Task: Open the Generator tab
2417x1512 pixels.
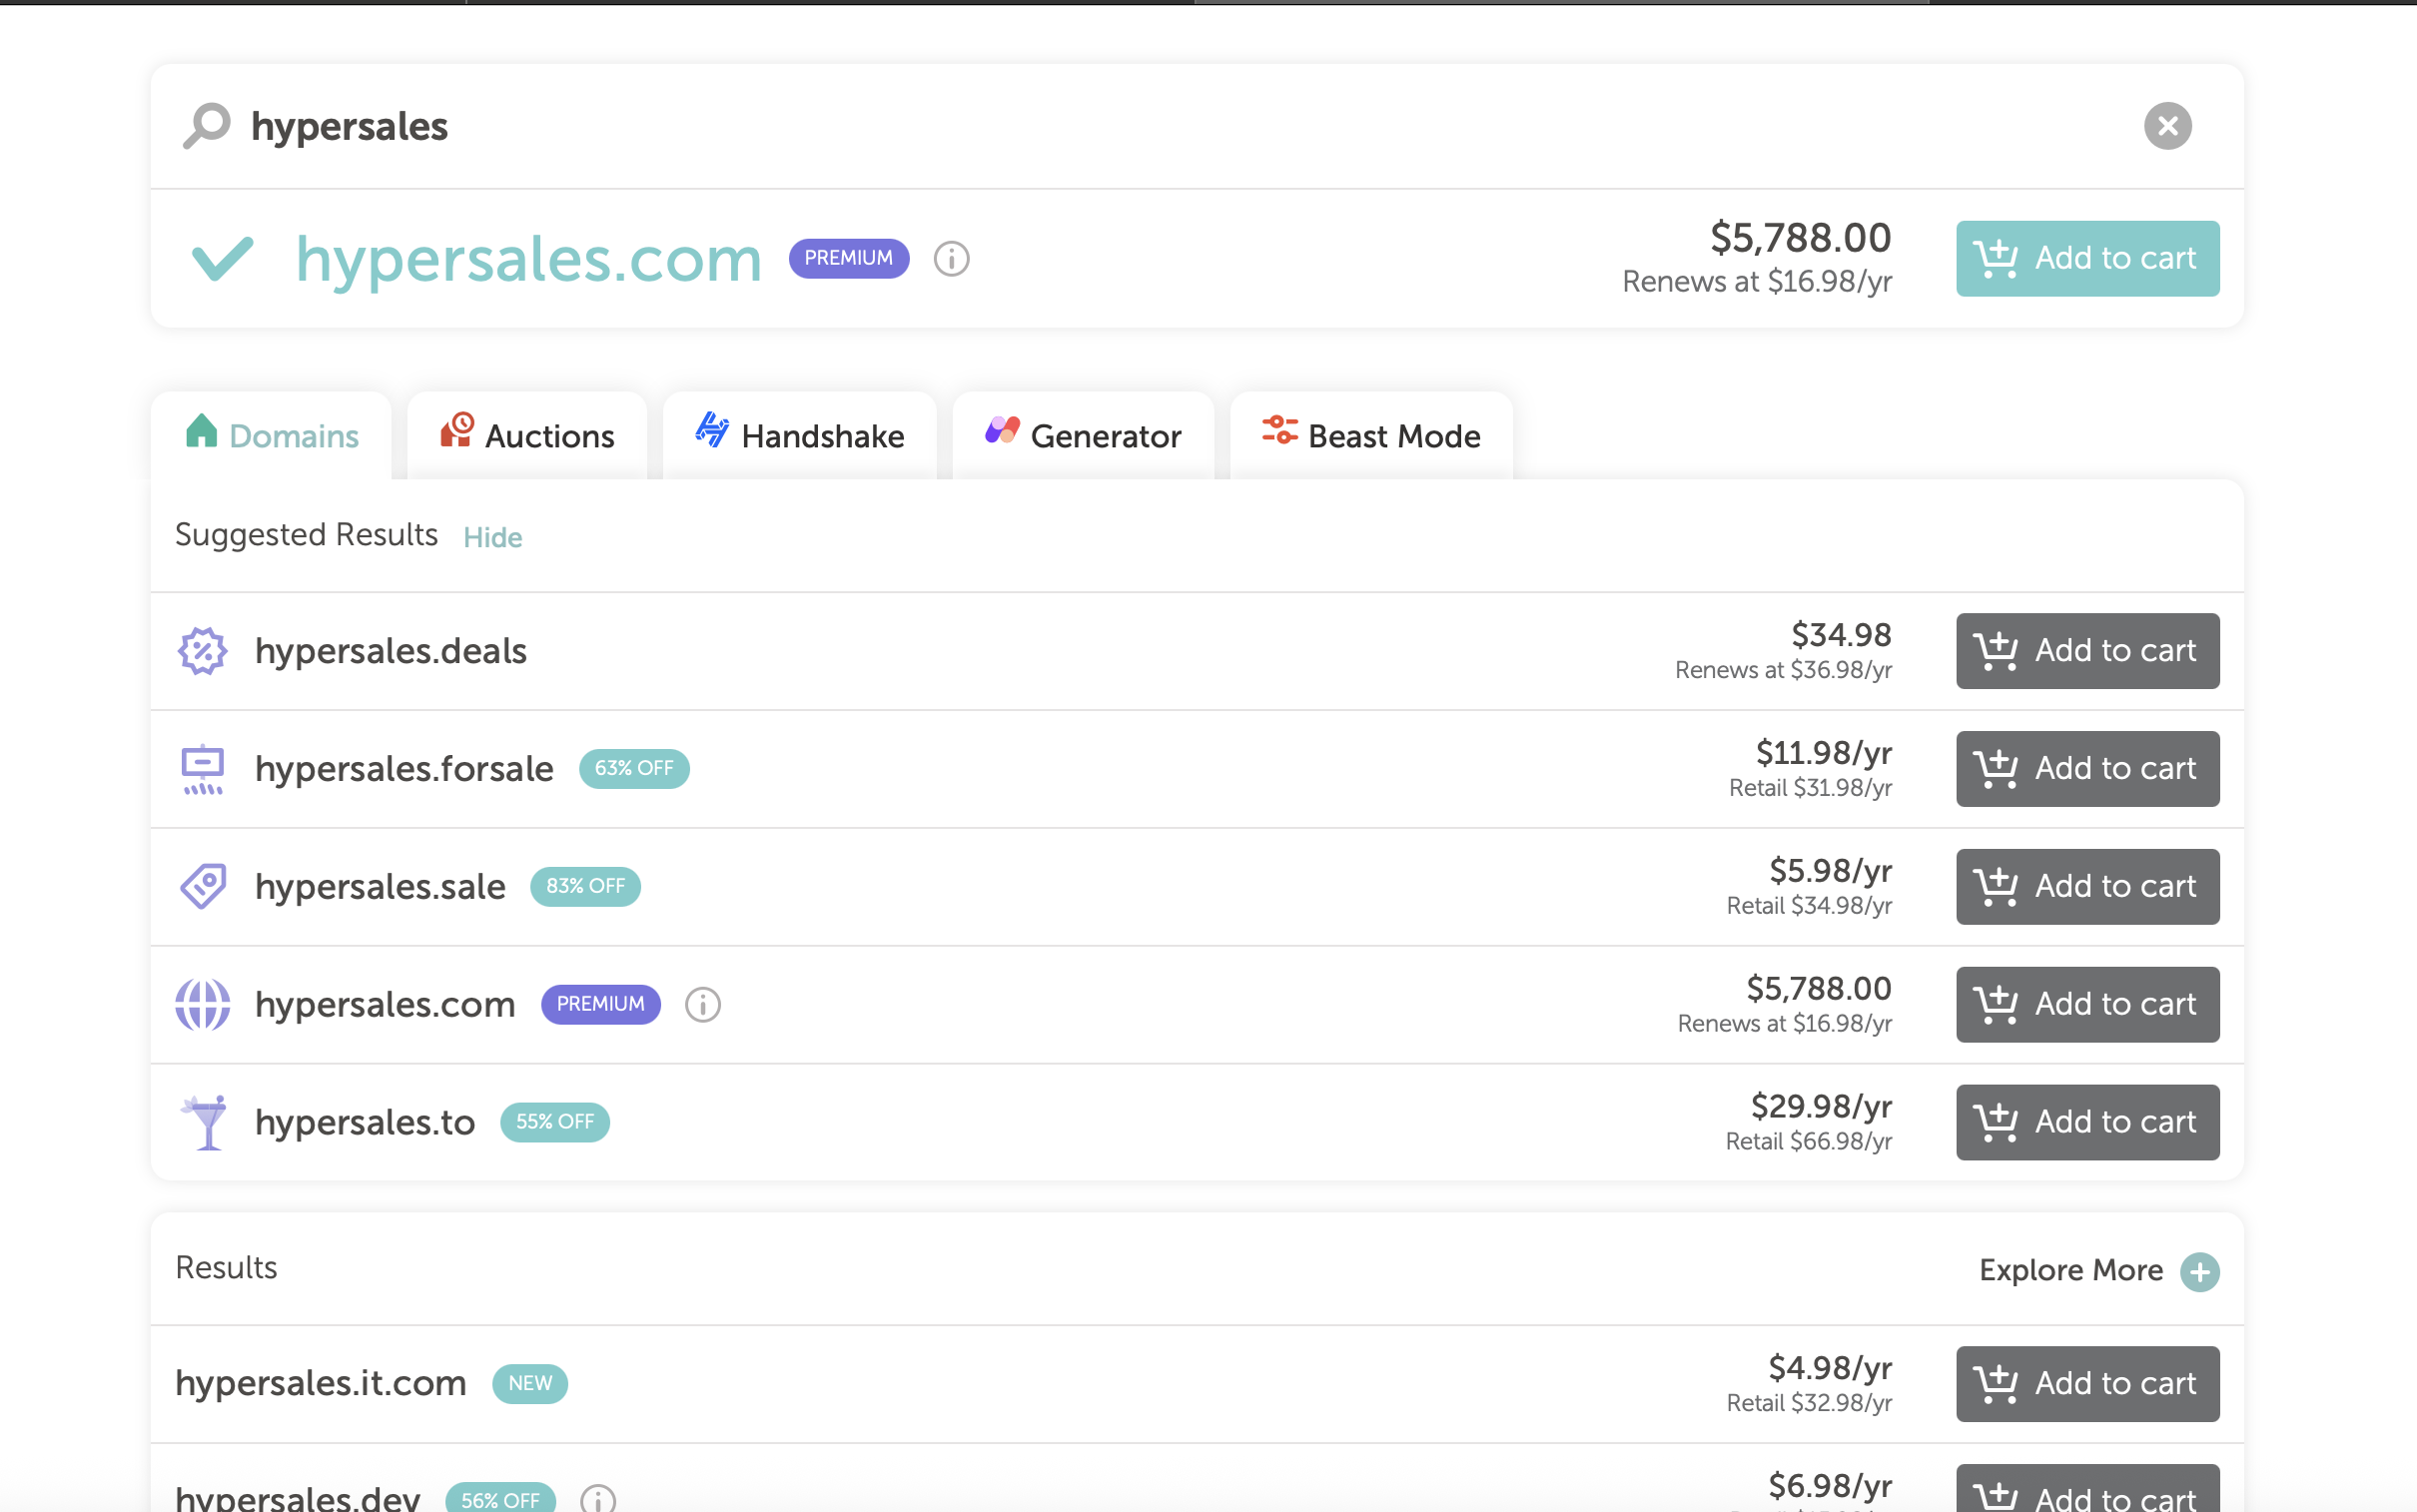Action: 1083,436
